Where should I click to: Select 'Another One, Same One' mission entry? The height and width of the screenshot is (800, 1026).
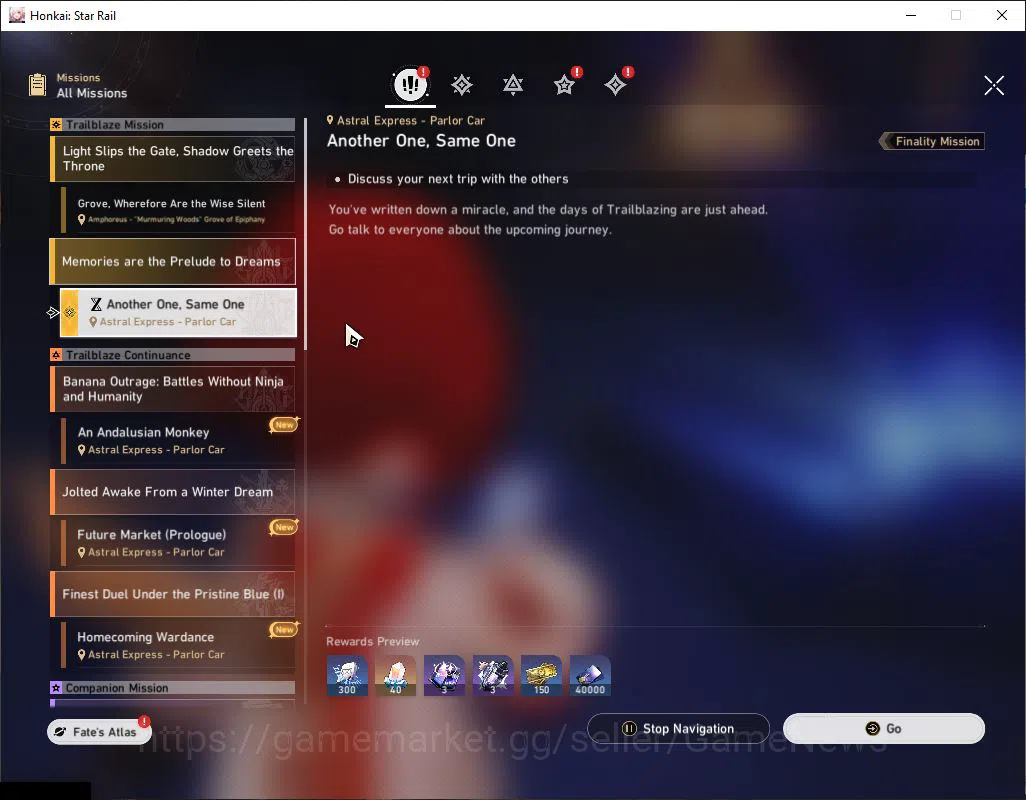click(178, 312)
